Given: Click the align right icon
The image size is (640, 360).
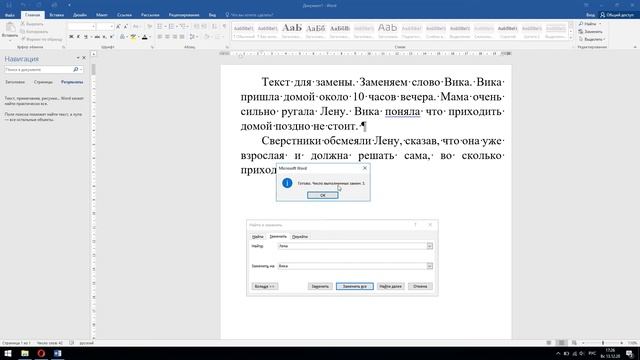Looking at the screenshot, I should (175, 37).
